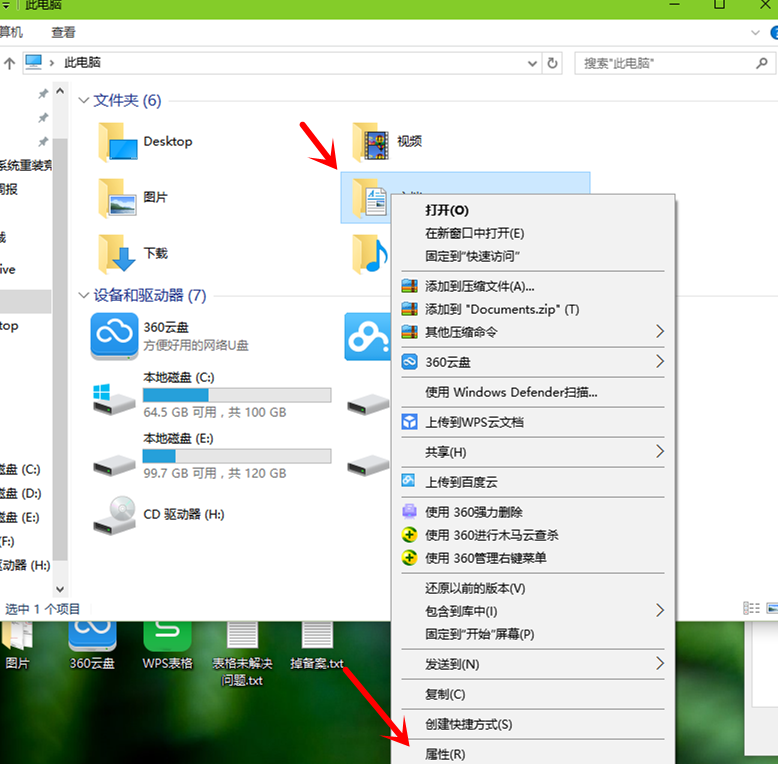
Task: Click the refresh button in address bar
Action: coord(552,63)
